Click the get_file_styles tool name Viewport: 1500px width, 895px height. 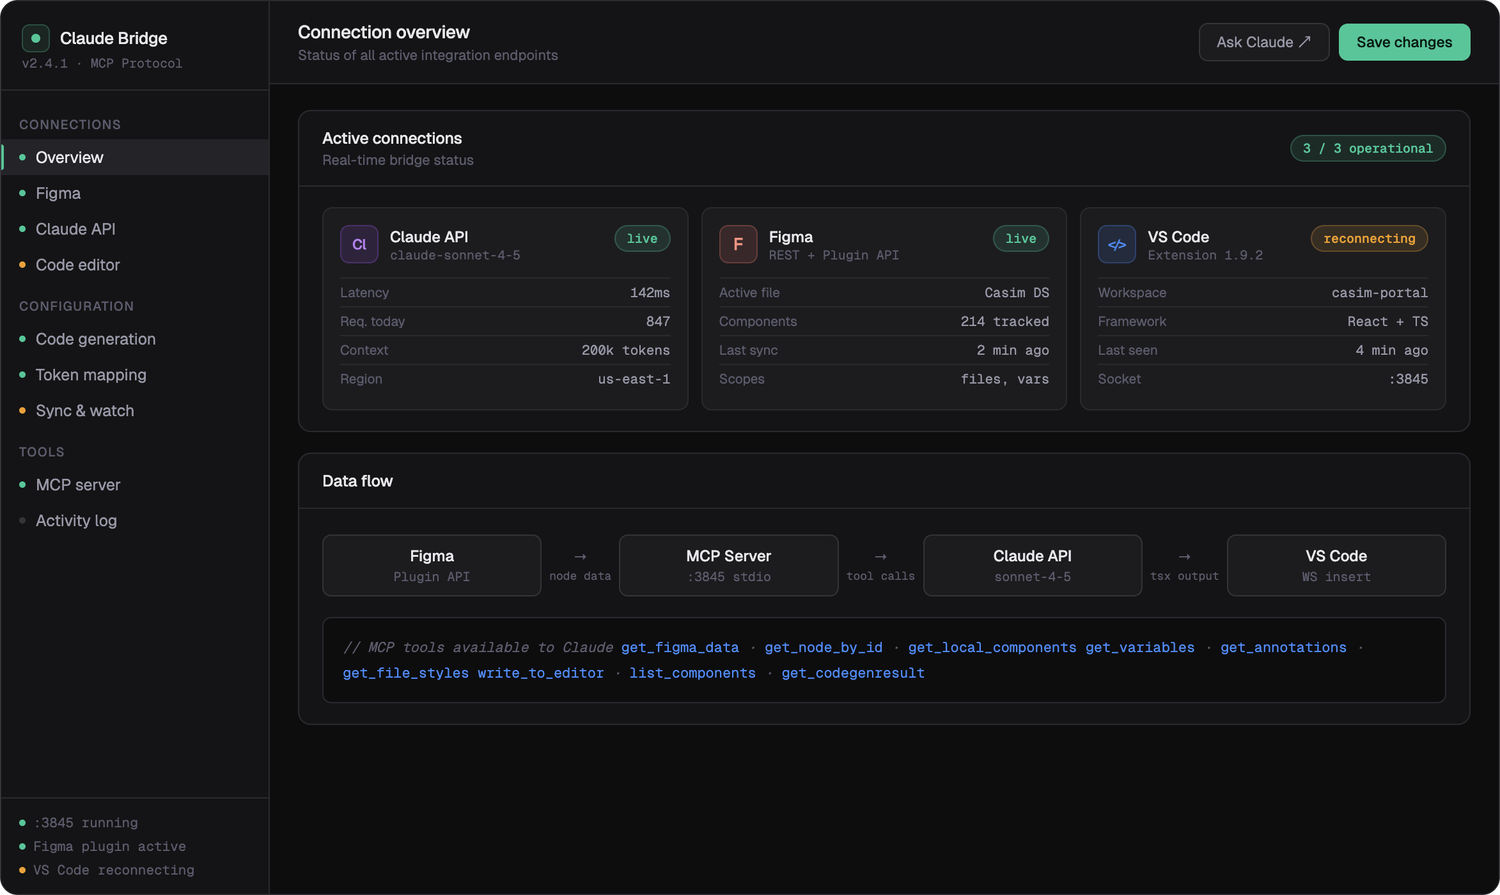pyautogui.click(x=405, y=673)
